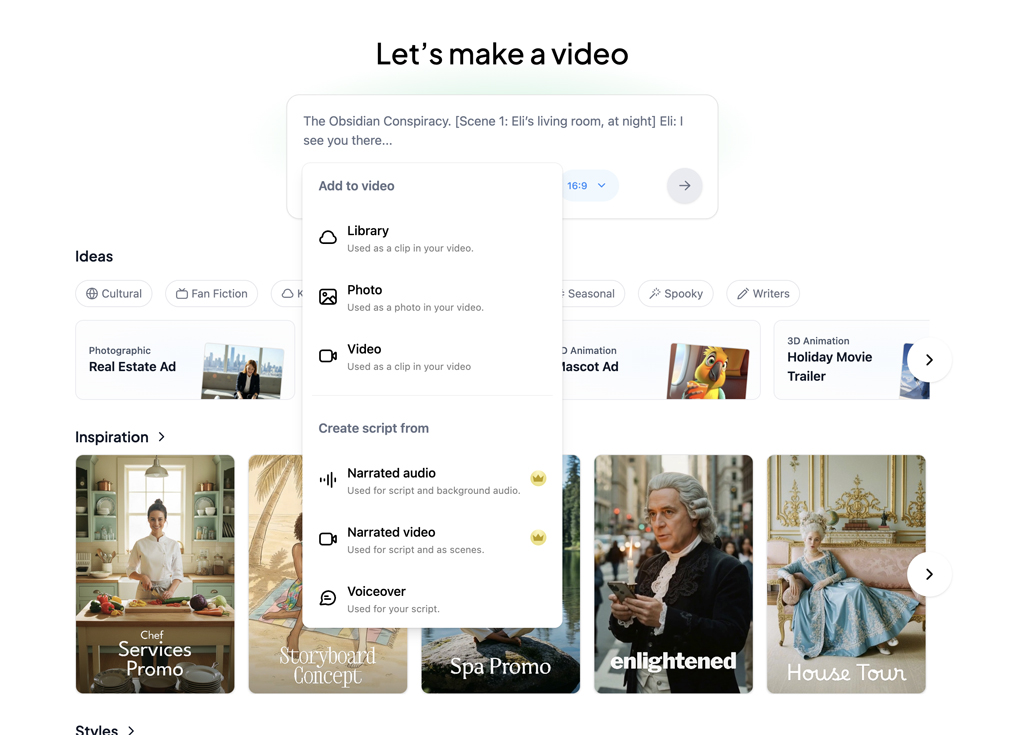The image size is (1024, 735).
Task: Click the premium crown beside Narrated audio
Action: click(x=538, y=479)
